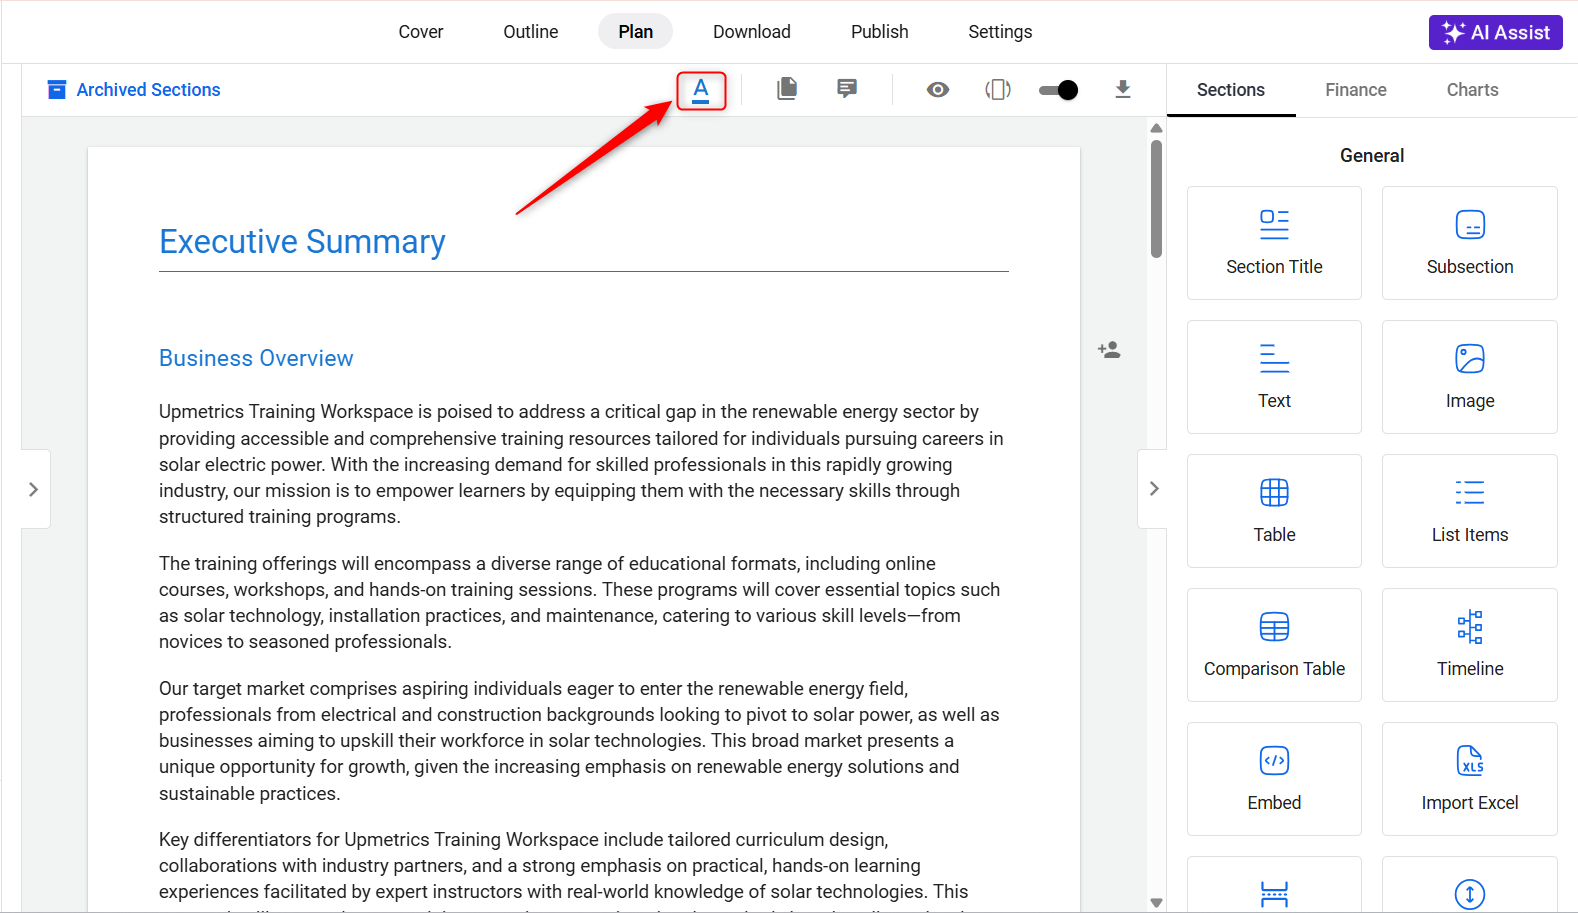Open the comments icon in toolbar
The image size is (1578, 913).
pos(847,89)
